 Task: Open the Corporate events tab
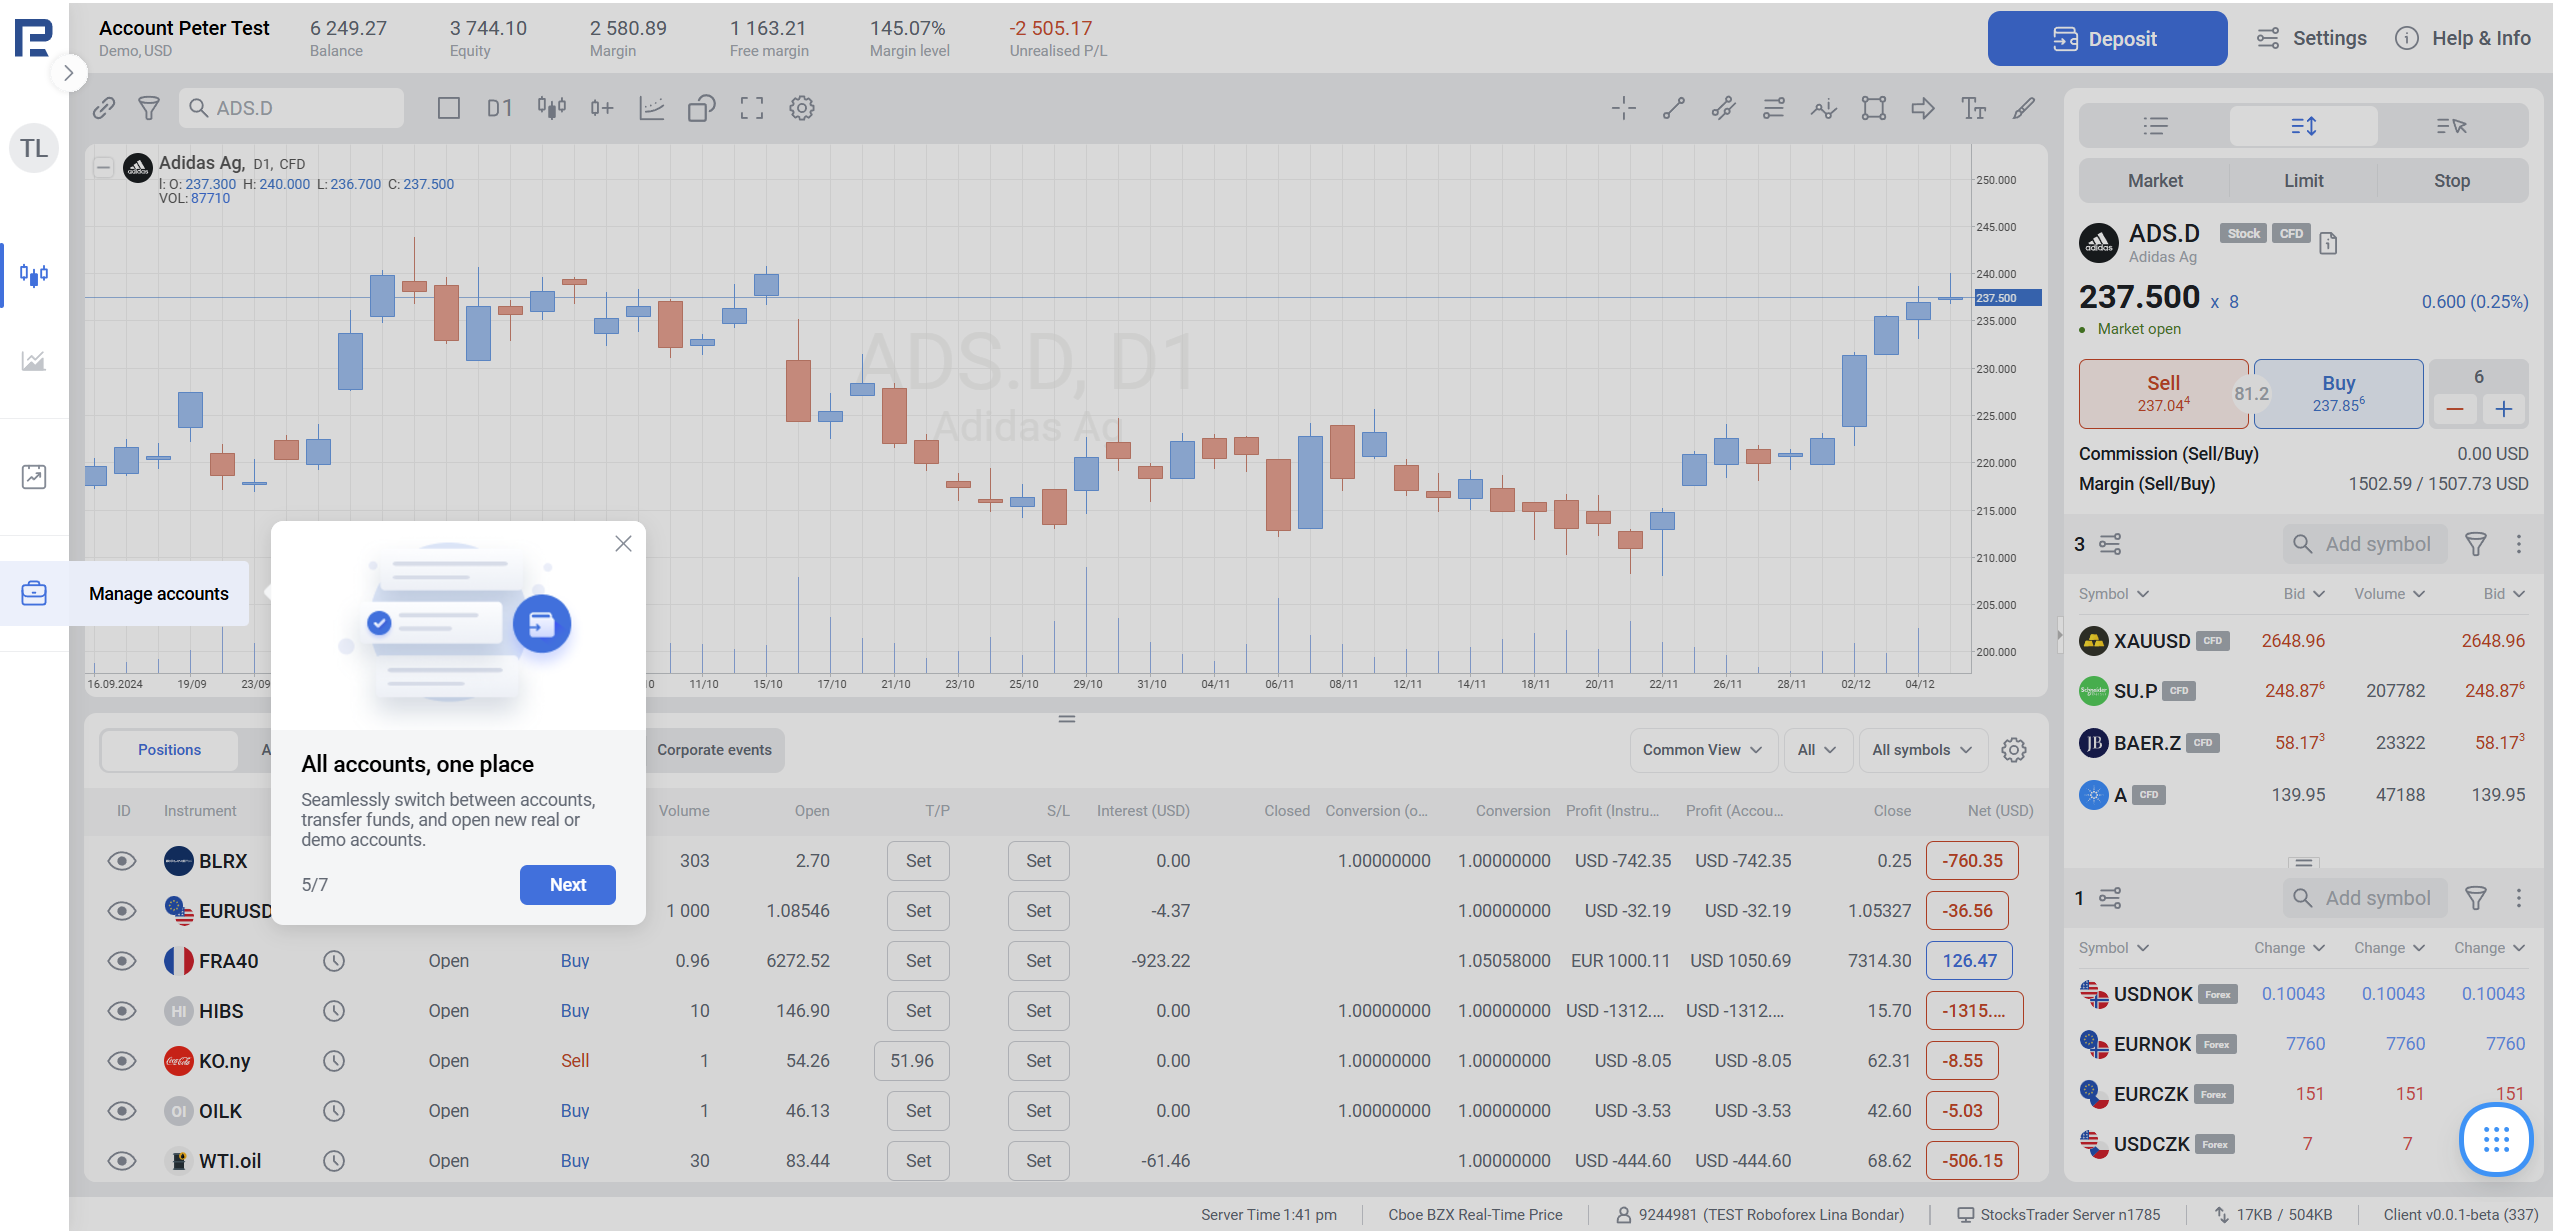[x=714, y=750]
